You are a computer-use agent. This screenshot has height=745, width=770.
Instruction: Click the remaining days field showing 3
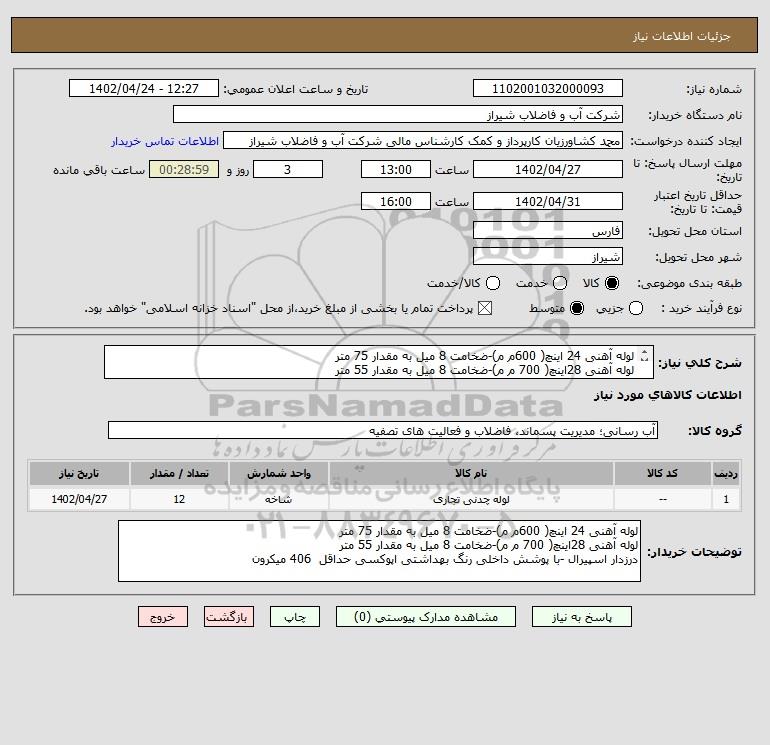pyautogui.click(x=288, y=169)
